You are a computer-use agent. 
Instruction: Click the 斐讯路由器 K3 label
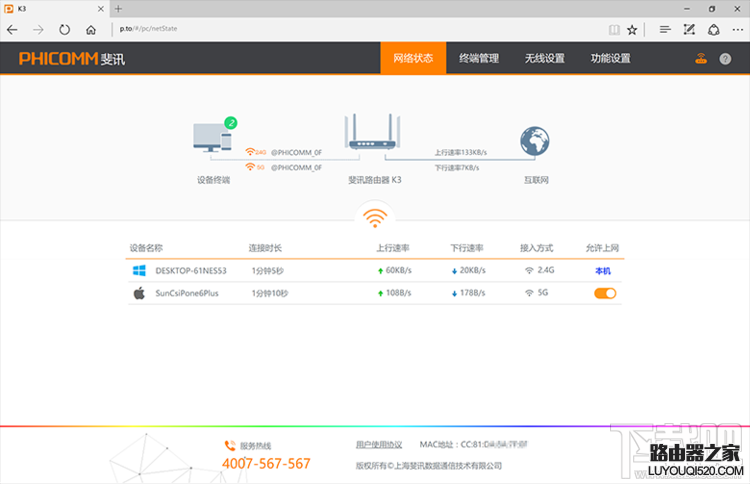(x=375, y=180)
